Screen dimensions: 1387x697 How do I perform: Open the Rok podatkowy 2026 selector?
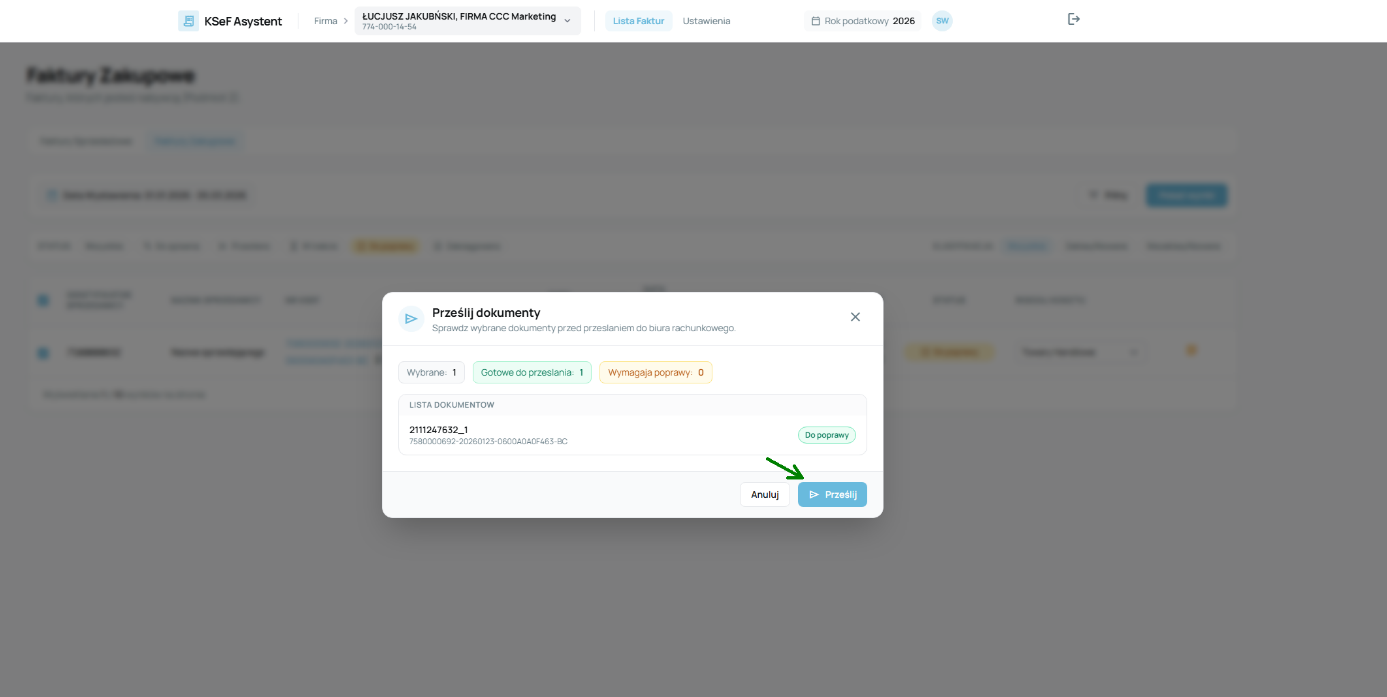tap(863, 21)
